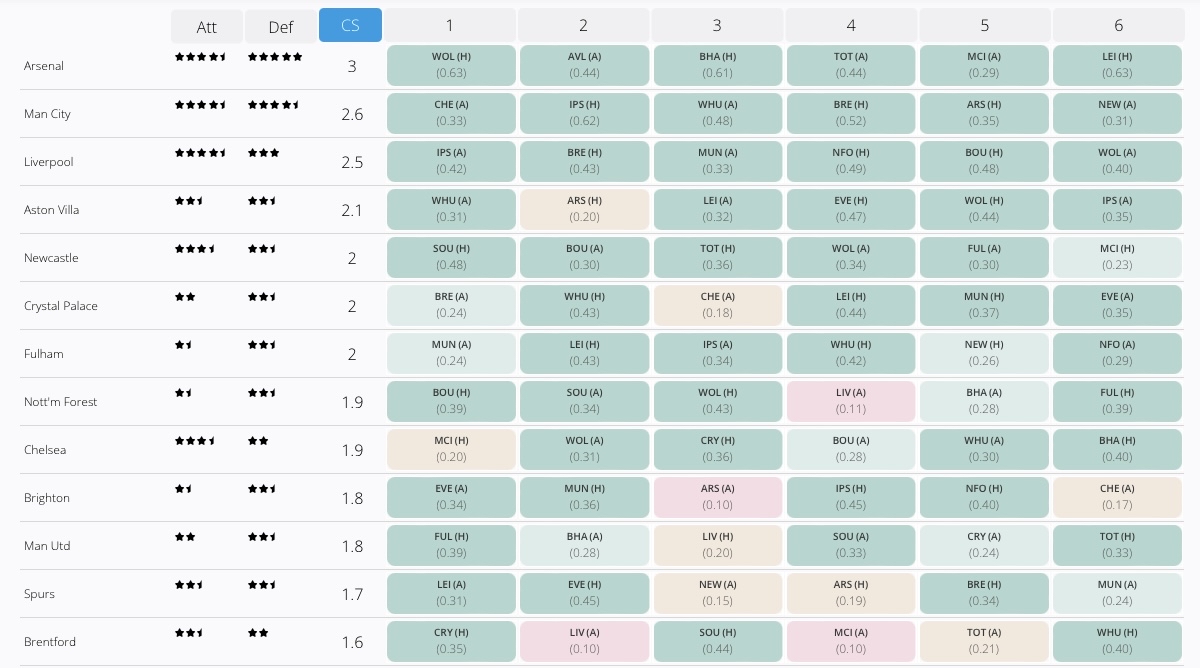Viewport: 1200px width, 668px height.
Task: Click Arsenal's attack star rating
Action: pyautogui.click(x=201, y=57)
